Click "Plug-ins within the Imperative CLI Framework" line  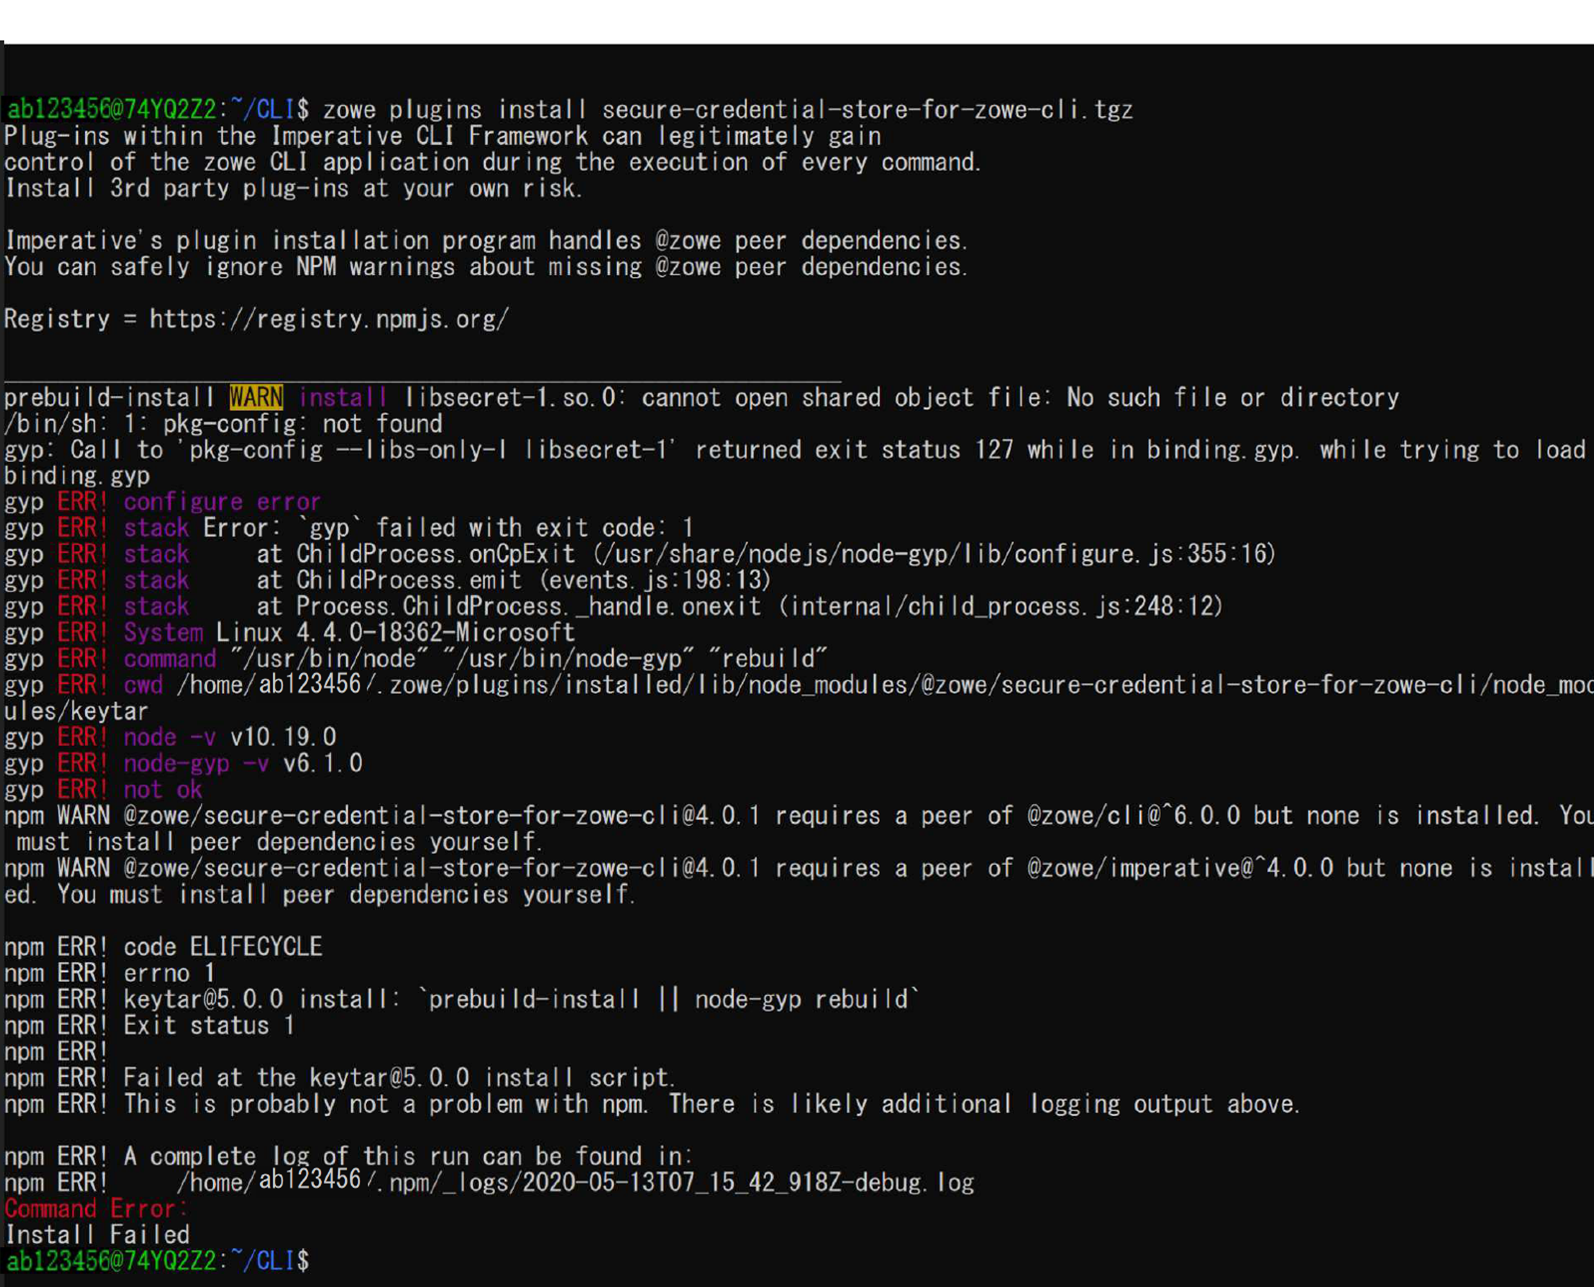pos(443,136)
